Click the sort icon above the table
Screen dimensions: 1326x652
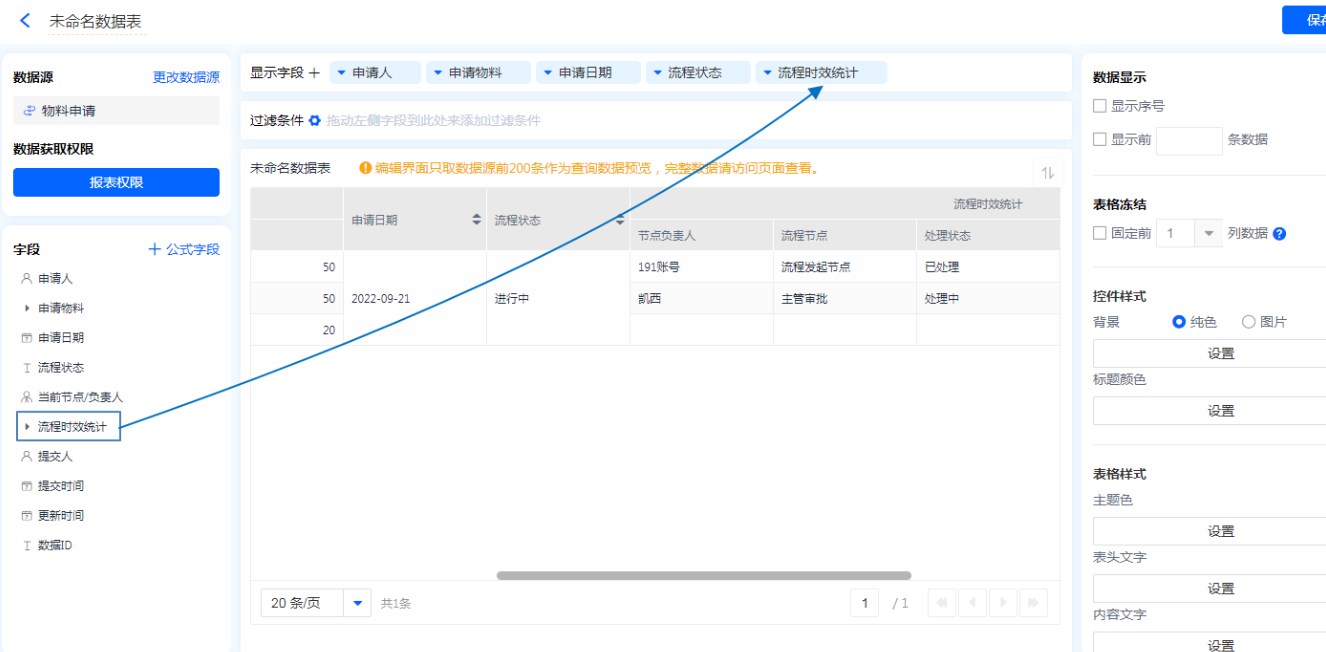point(1047,173)
